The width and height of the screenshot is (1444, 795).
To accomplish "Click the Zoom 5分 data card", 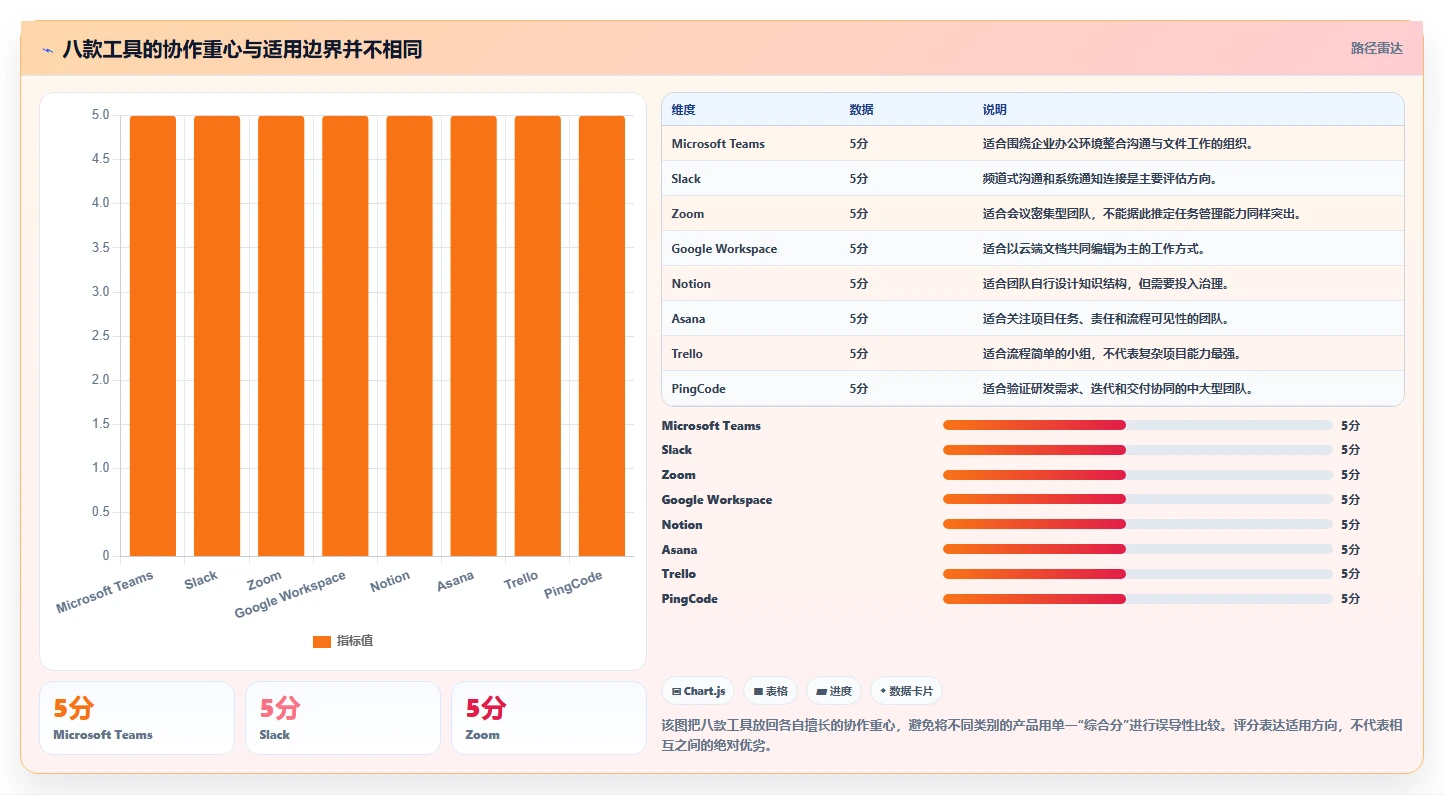I will pyautogui.click(x=549, y=718).
